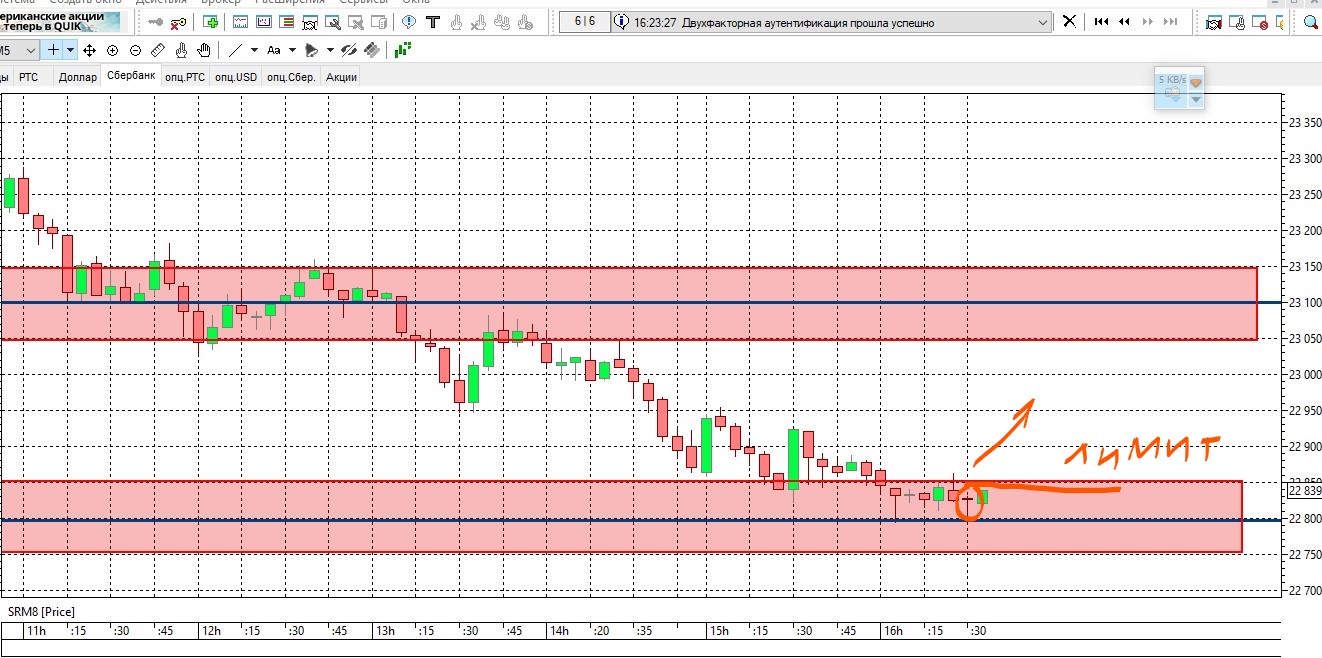Select the marker flag tool
1322x658 pixels.
pyautogui.click(x=311, y=50)
